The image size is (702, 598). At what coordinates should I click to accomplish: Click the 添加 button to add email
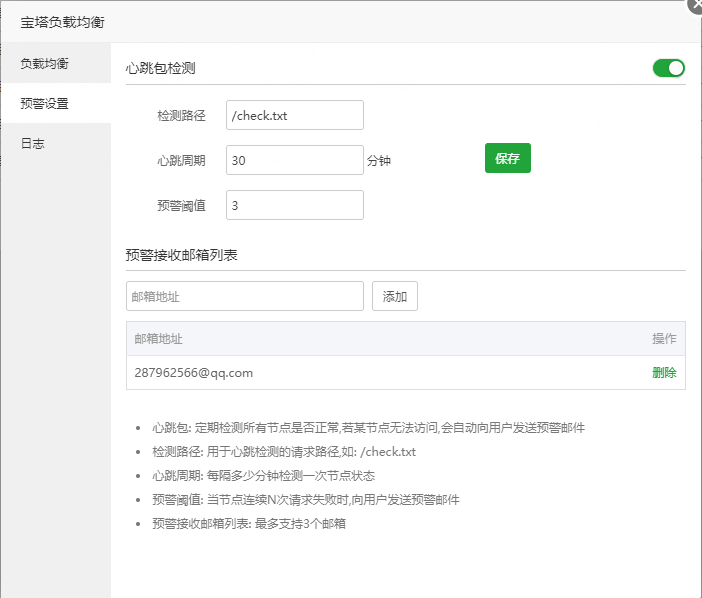click(x=395, y=296)
